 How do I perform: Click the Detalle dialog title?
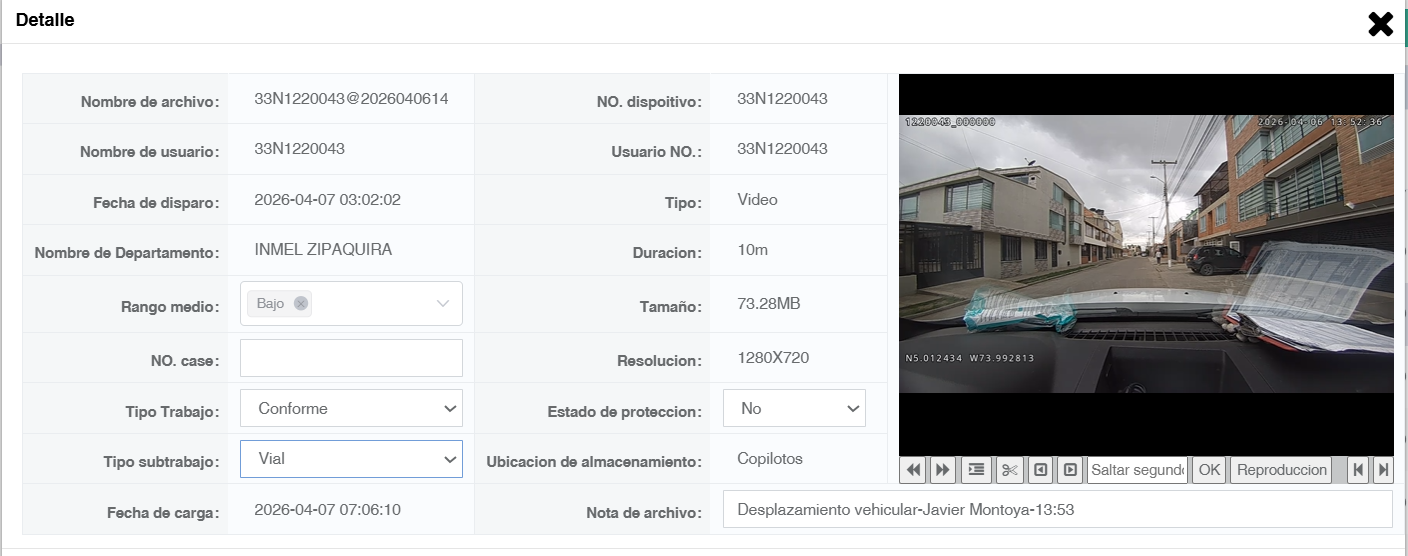45,20
